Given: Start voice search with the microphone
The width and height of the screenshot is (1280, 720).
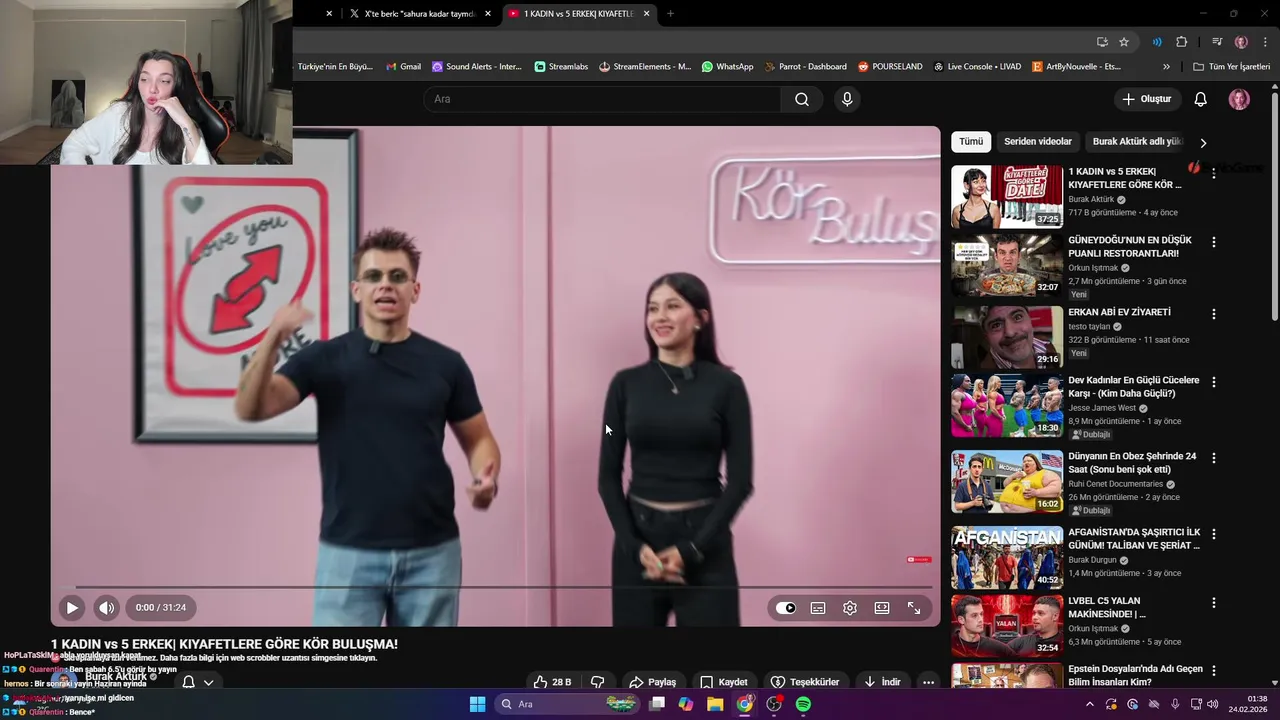Looking at the screenshot, I should pos(847,99).
